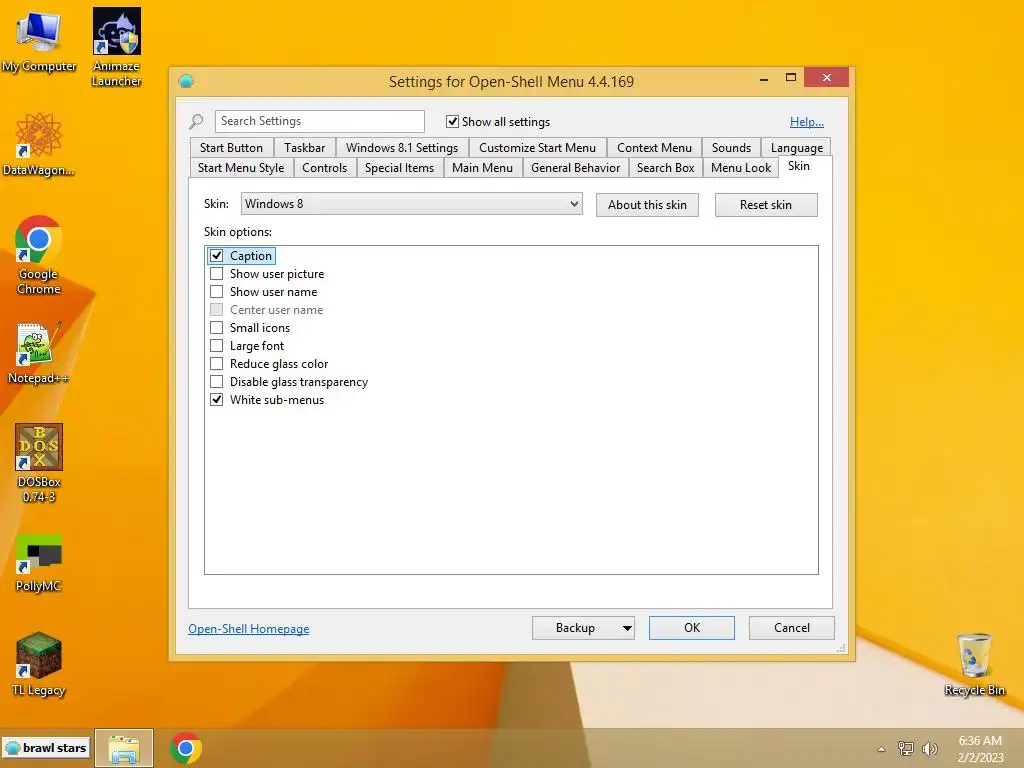Open the Language tab
The width and height of the screenshot is (1024, 768).
(x=797, y=148)
